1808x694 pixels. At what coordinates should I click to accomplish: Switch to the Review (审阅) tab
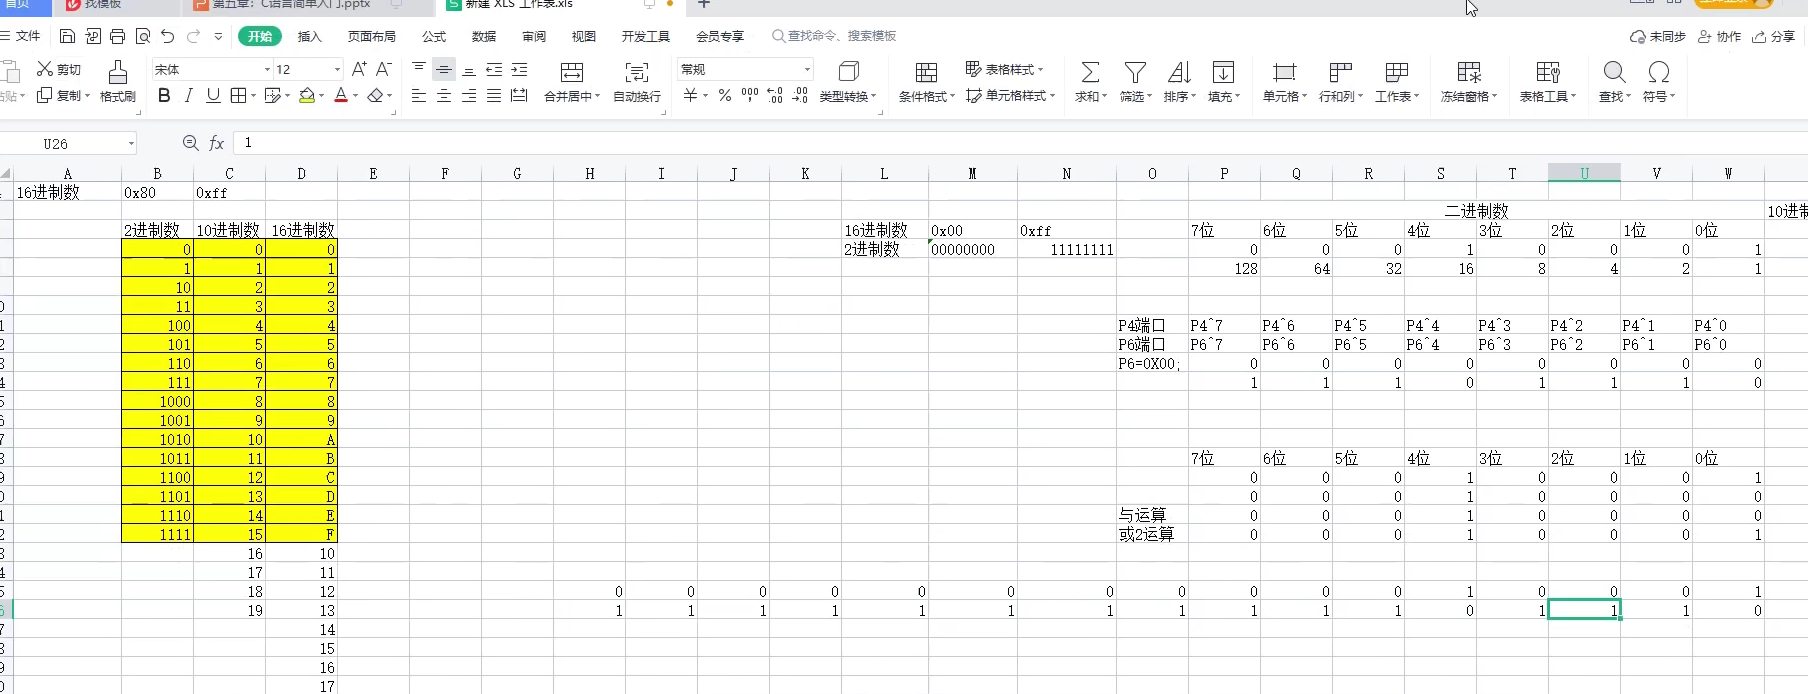click(x=534, y=36)
